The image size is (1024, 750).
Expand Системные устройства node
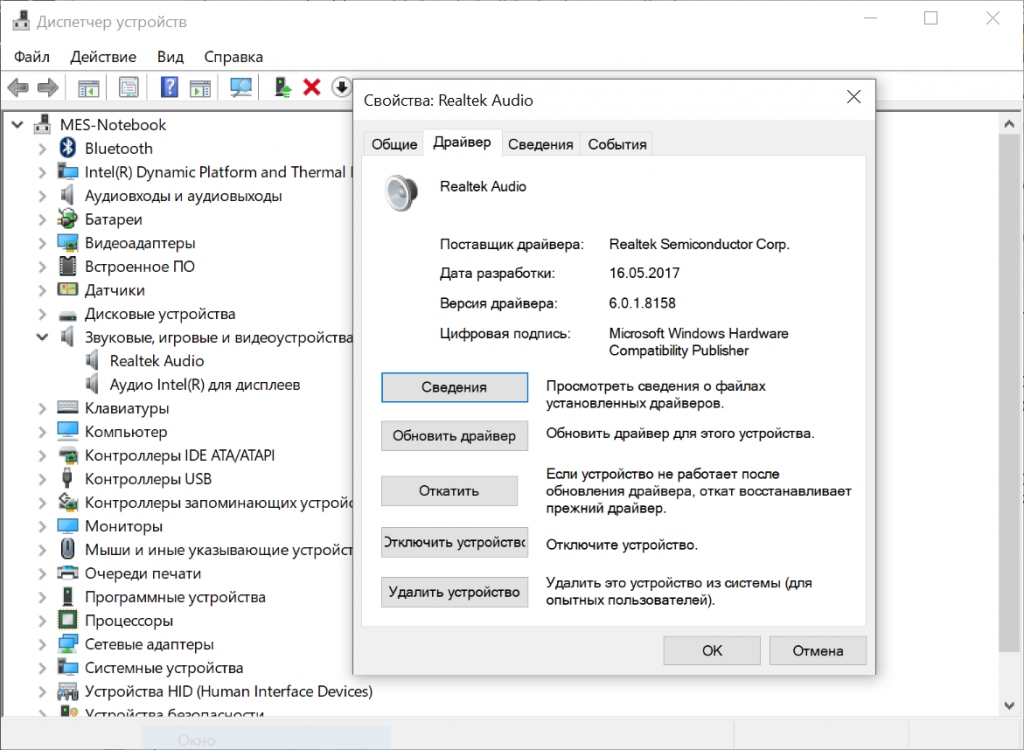point(42,668)
